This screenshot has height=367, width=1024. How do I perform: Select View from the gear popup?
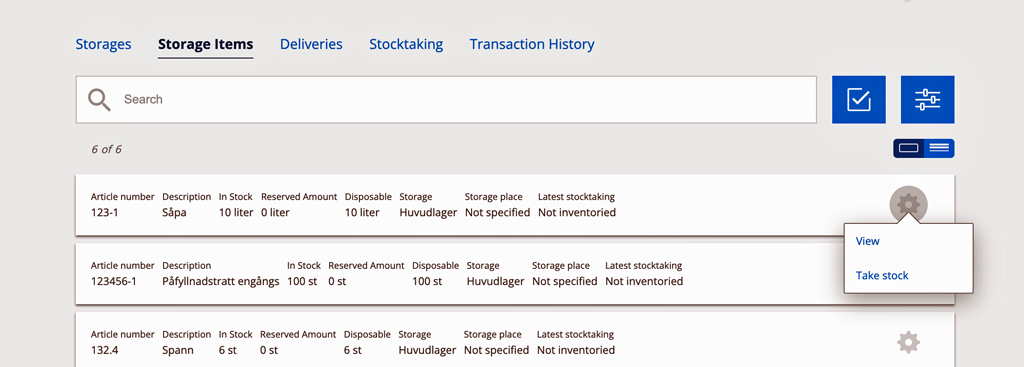click(868, 241)
